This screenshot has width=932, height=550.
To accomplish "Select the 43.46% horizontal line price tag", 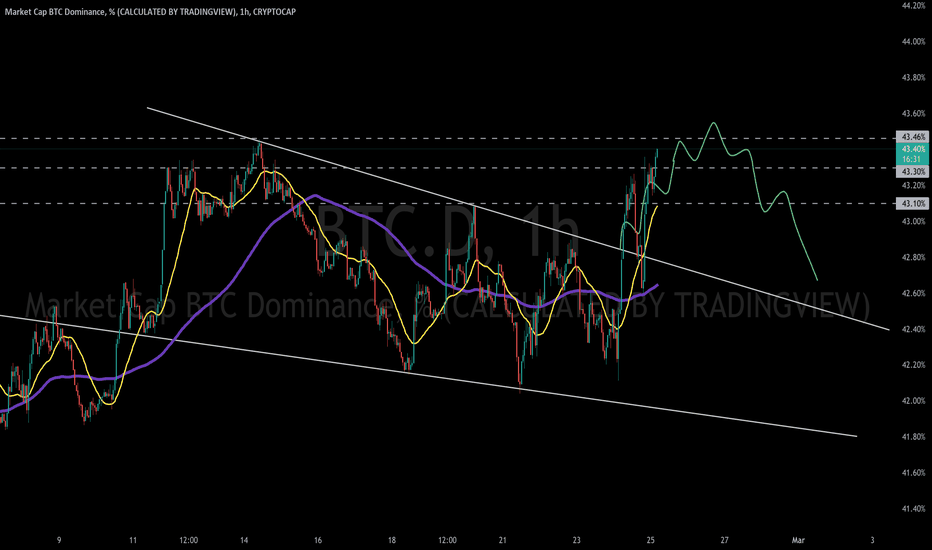I will click(x=912, y=137).
